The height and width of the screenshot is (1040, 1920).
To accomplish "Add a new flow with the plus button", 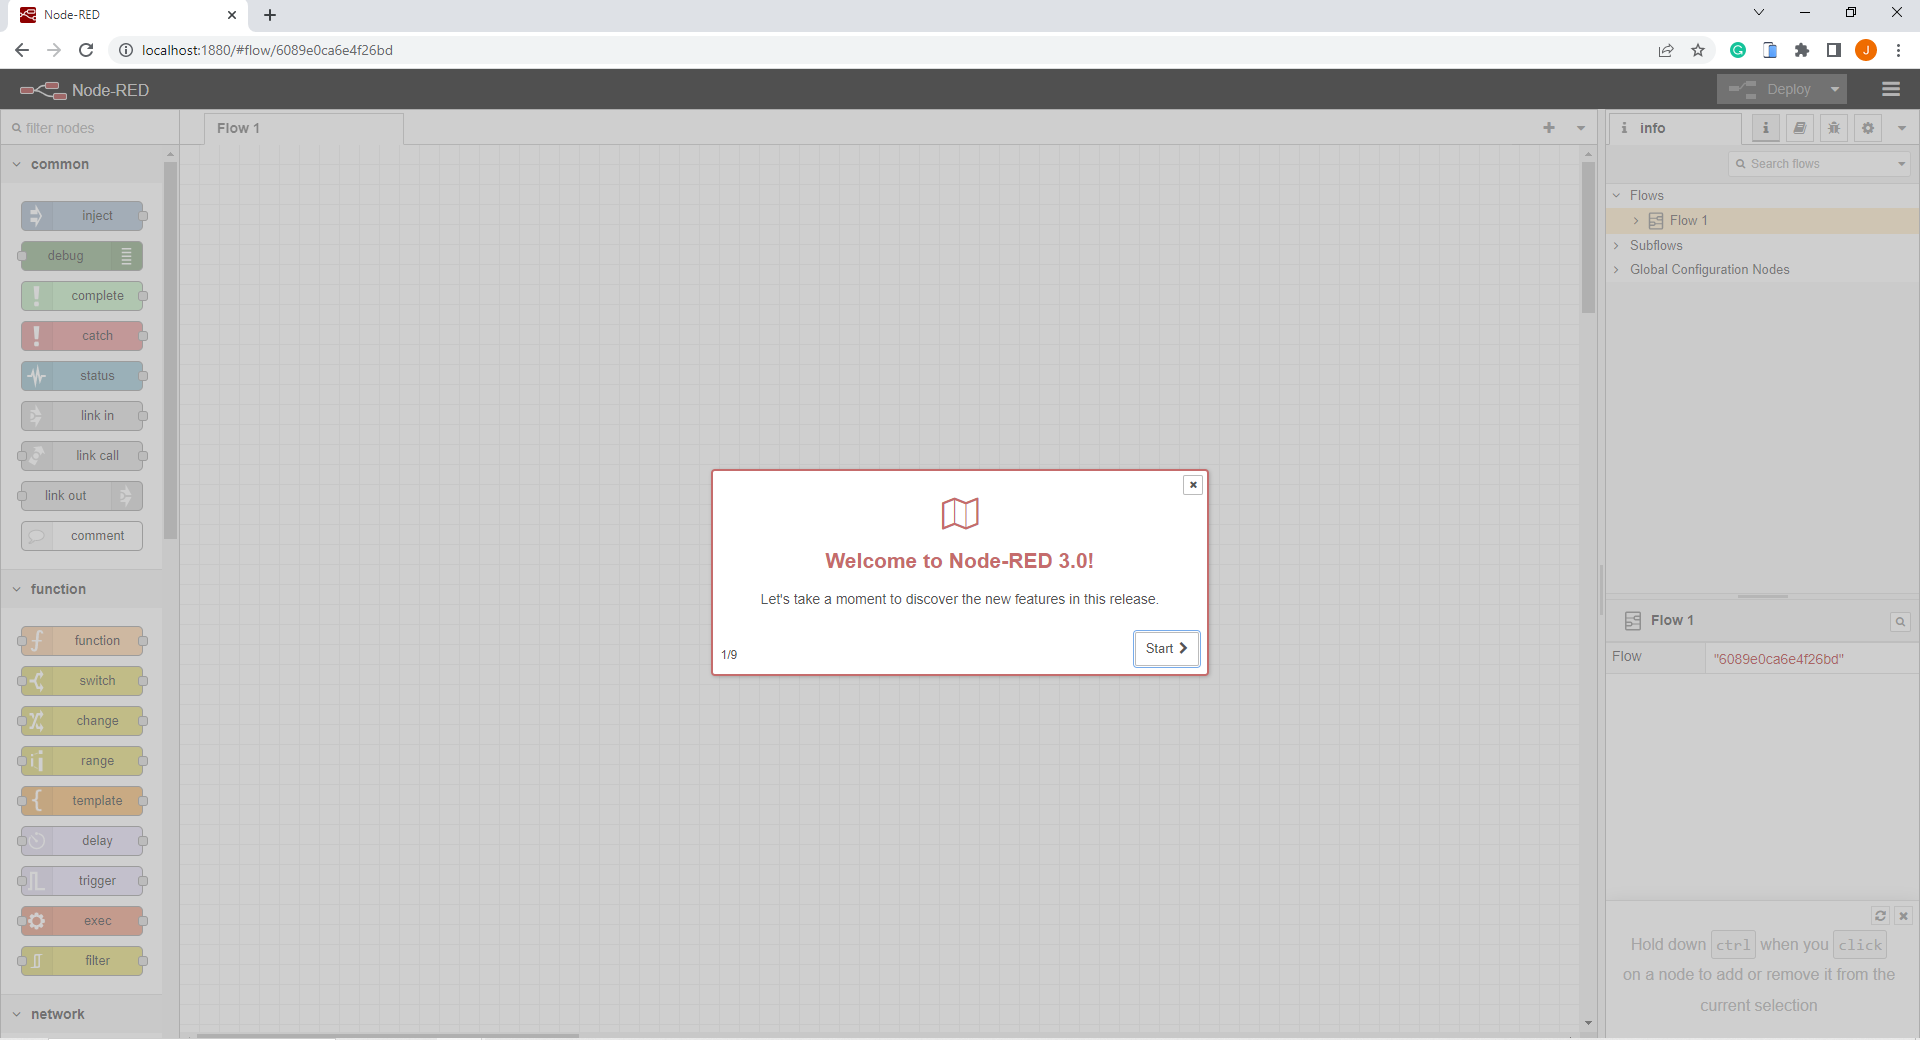I will 1548,128.
